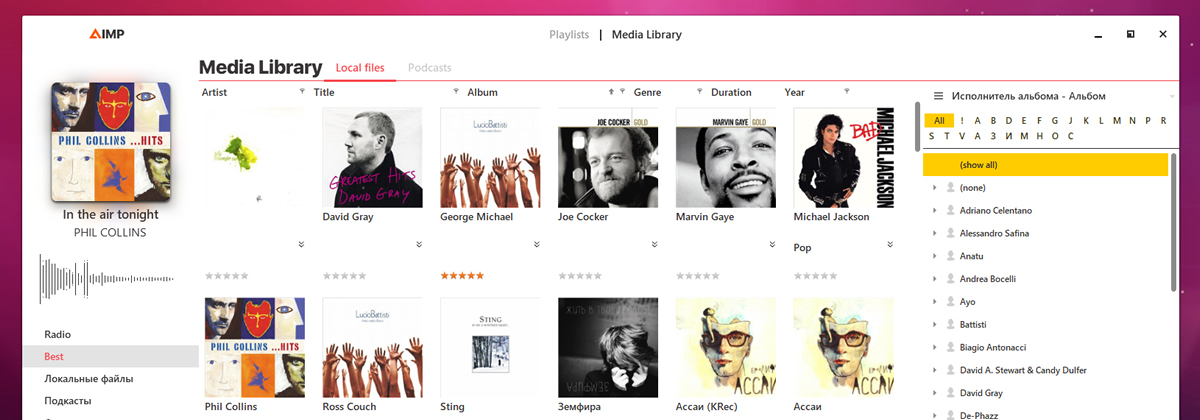The width and height of the screenshot is (1200, 420).
Task: Switch to the Playlists tab
Action: tap(569, 34)
